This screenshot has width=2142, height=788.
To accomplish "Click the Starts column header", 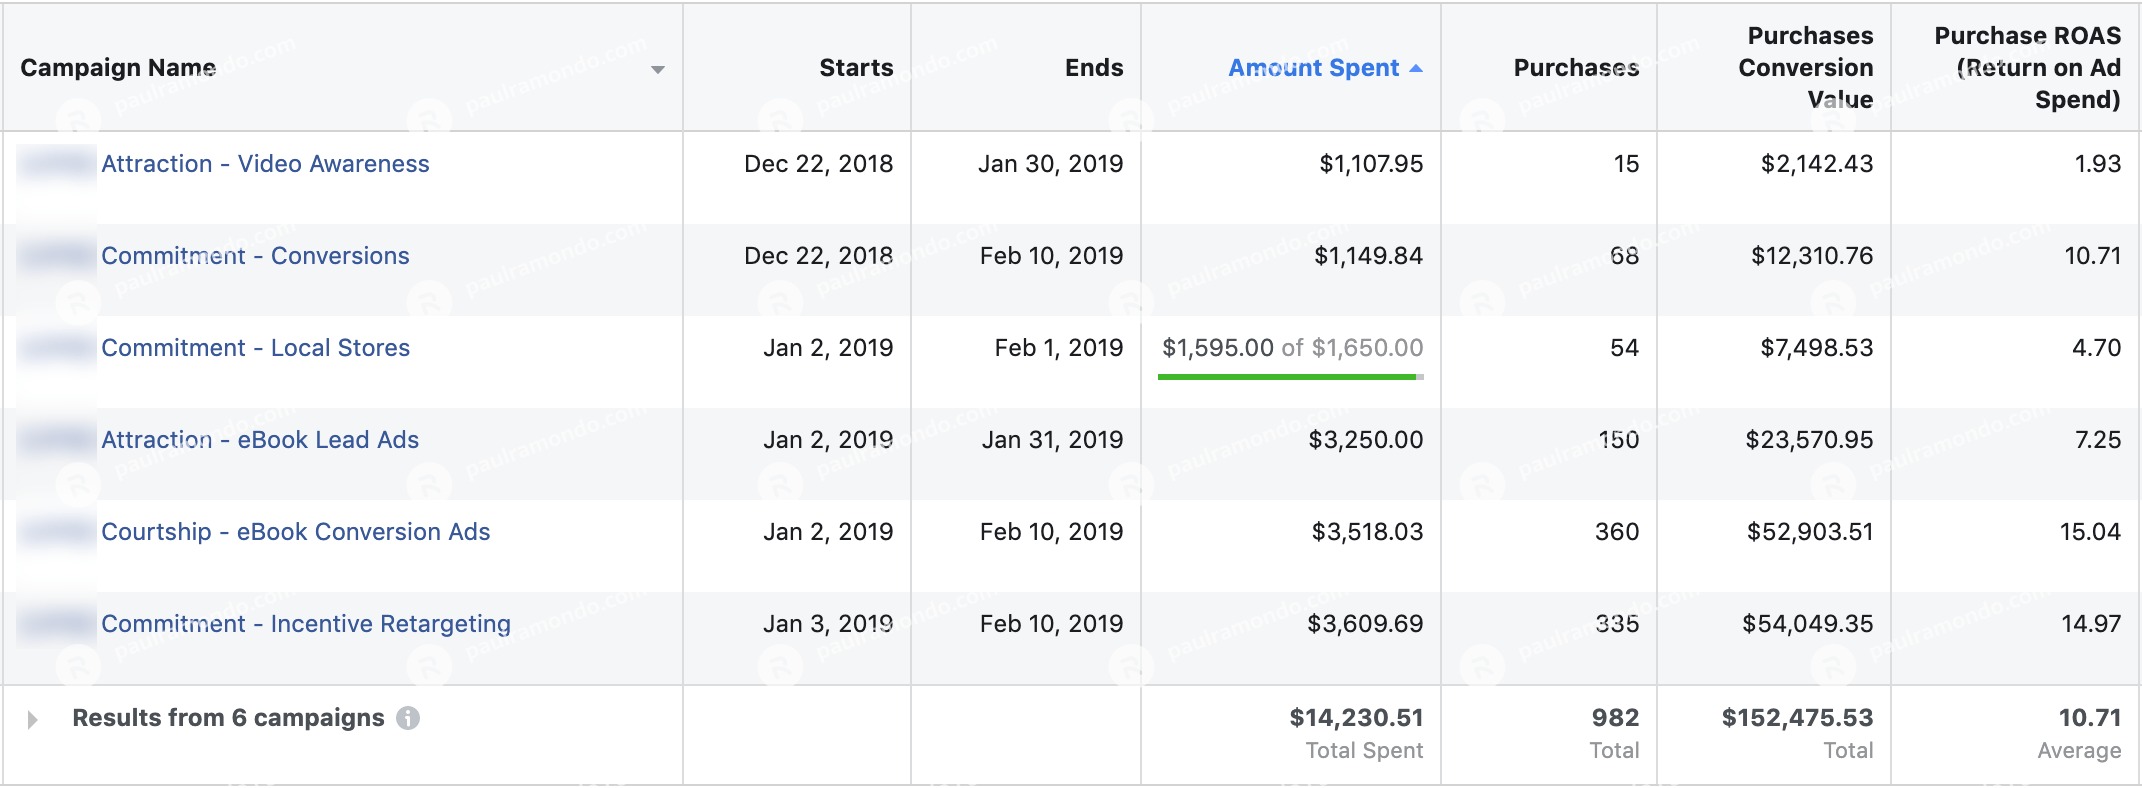I will pos(856,68).
